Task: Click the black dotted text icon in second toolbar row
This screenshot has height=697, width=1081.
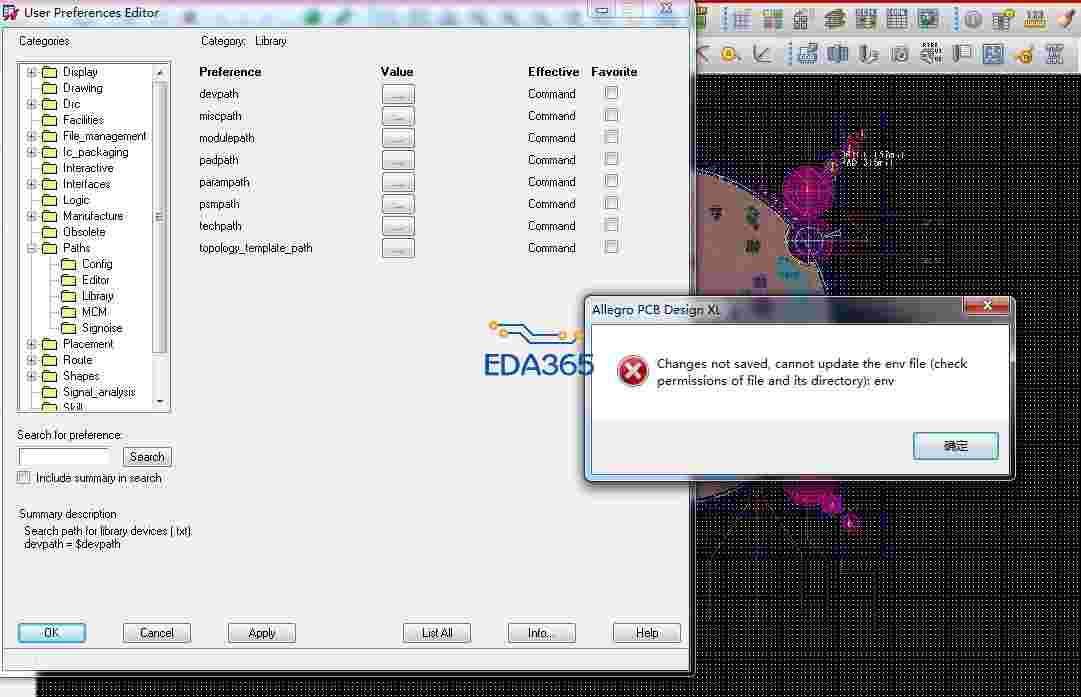Action: pyautogui.click(x=931, y=53)
